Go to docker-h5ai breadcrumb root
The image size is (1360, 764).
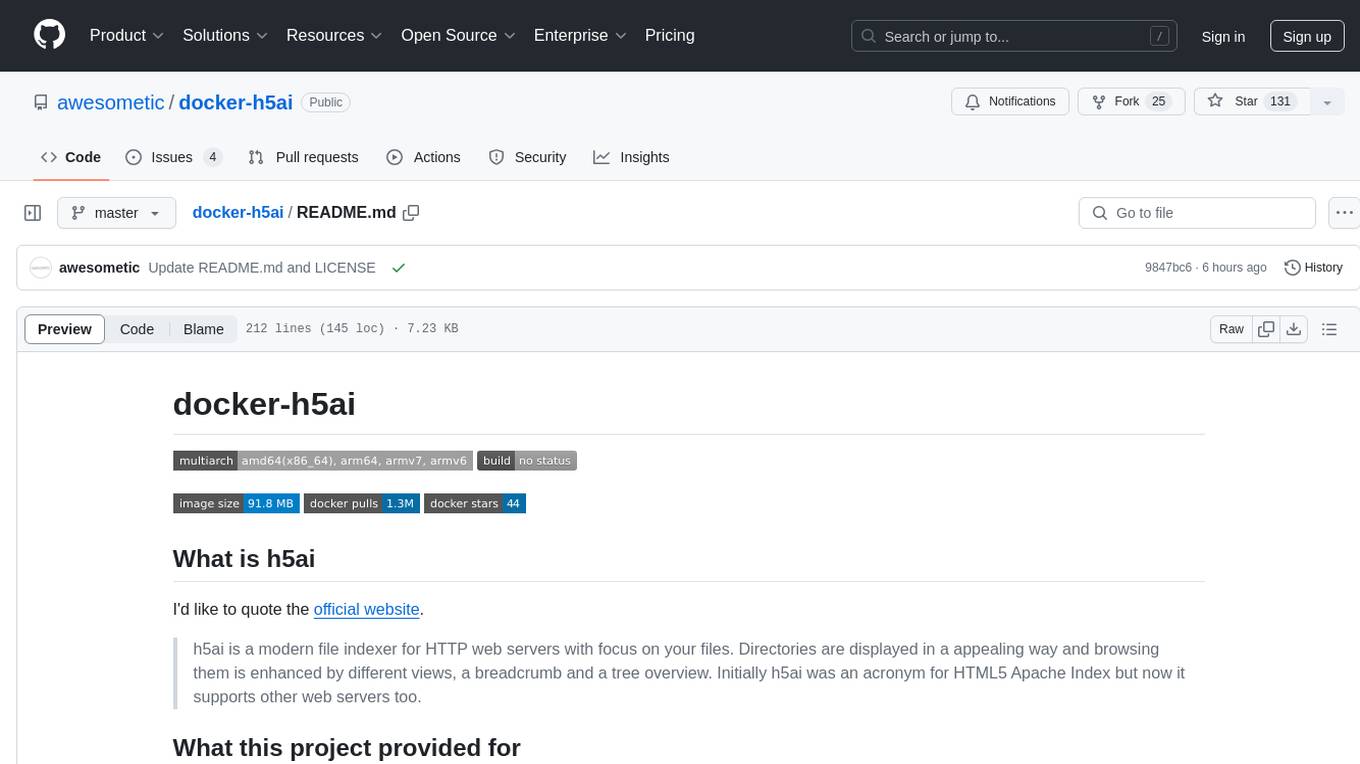point(238,213)
